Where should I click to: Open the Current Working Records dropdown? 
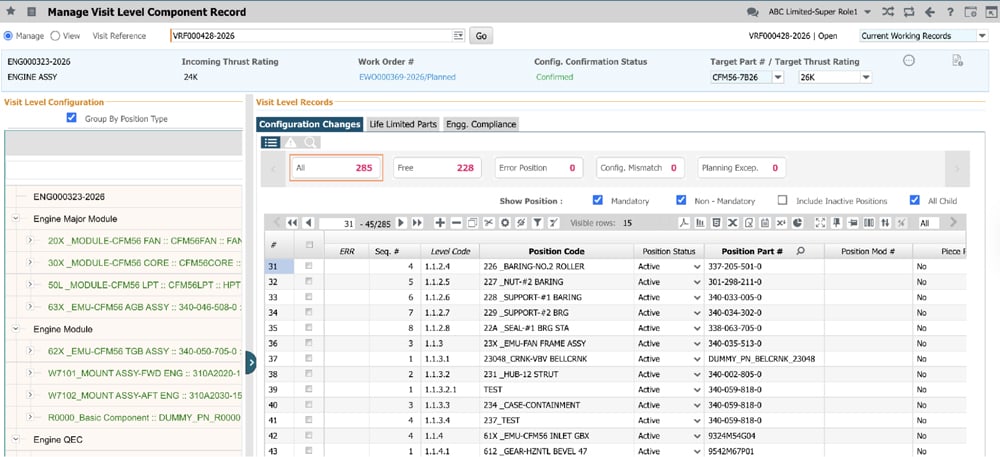point(982,36)
